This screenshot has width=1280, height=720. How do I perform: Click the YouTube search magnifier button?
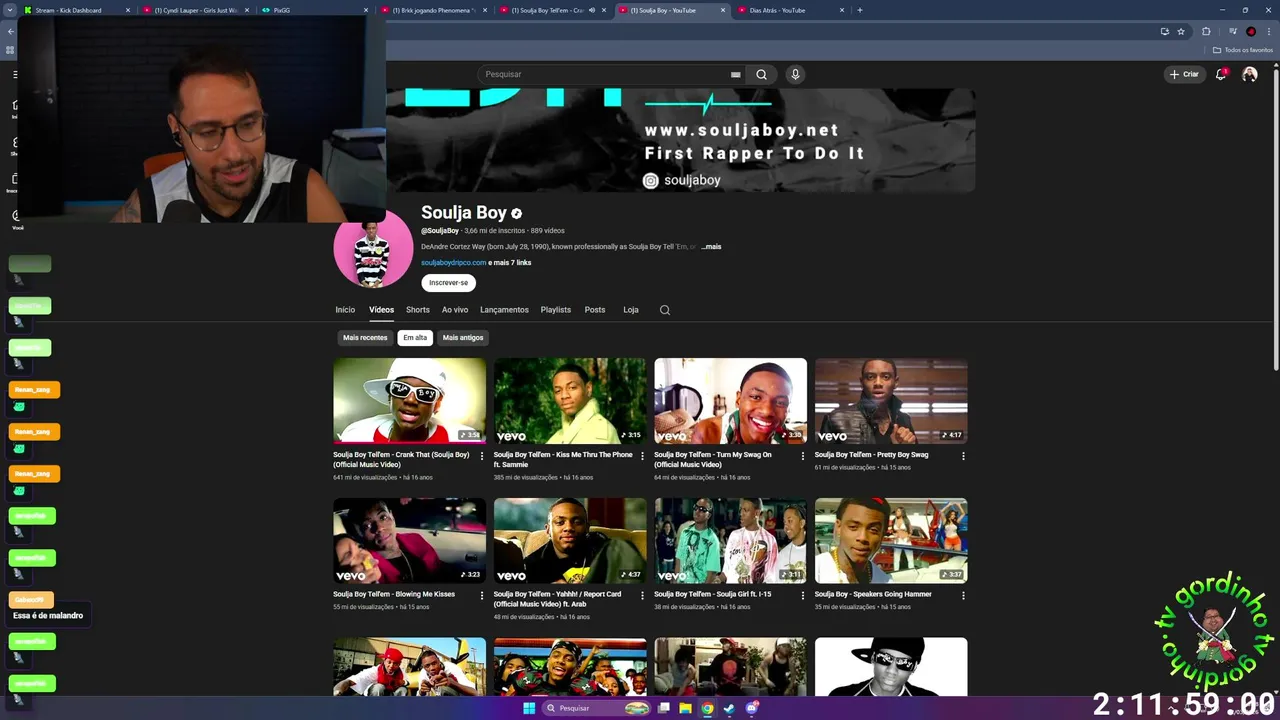point(761,74)
